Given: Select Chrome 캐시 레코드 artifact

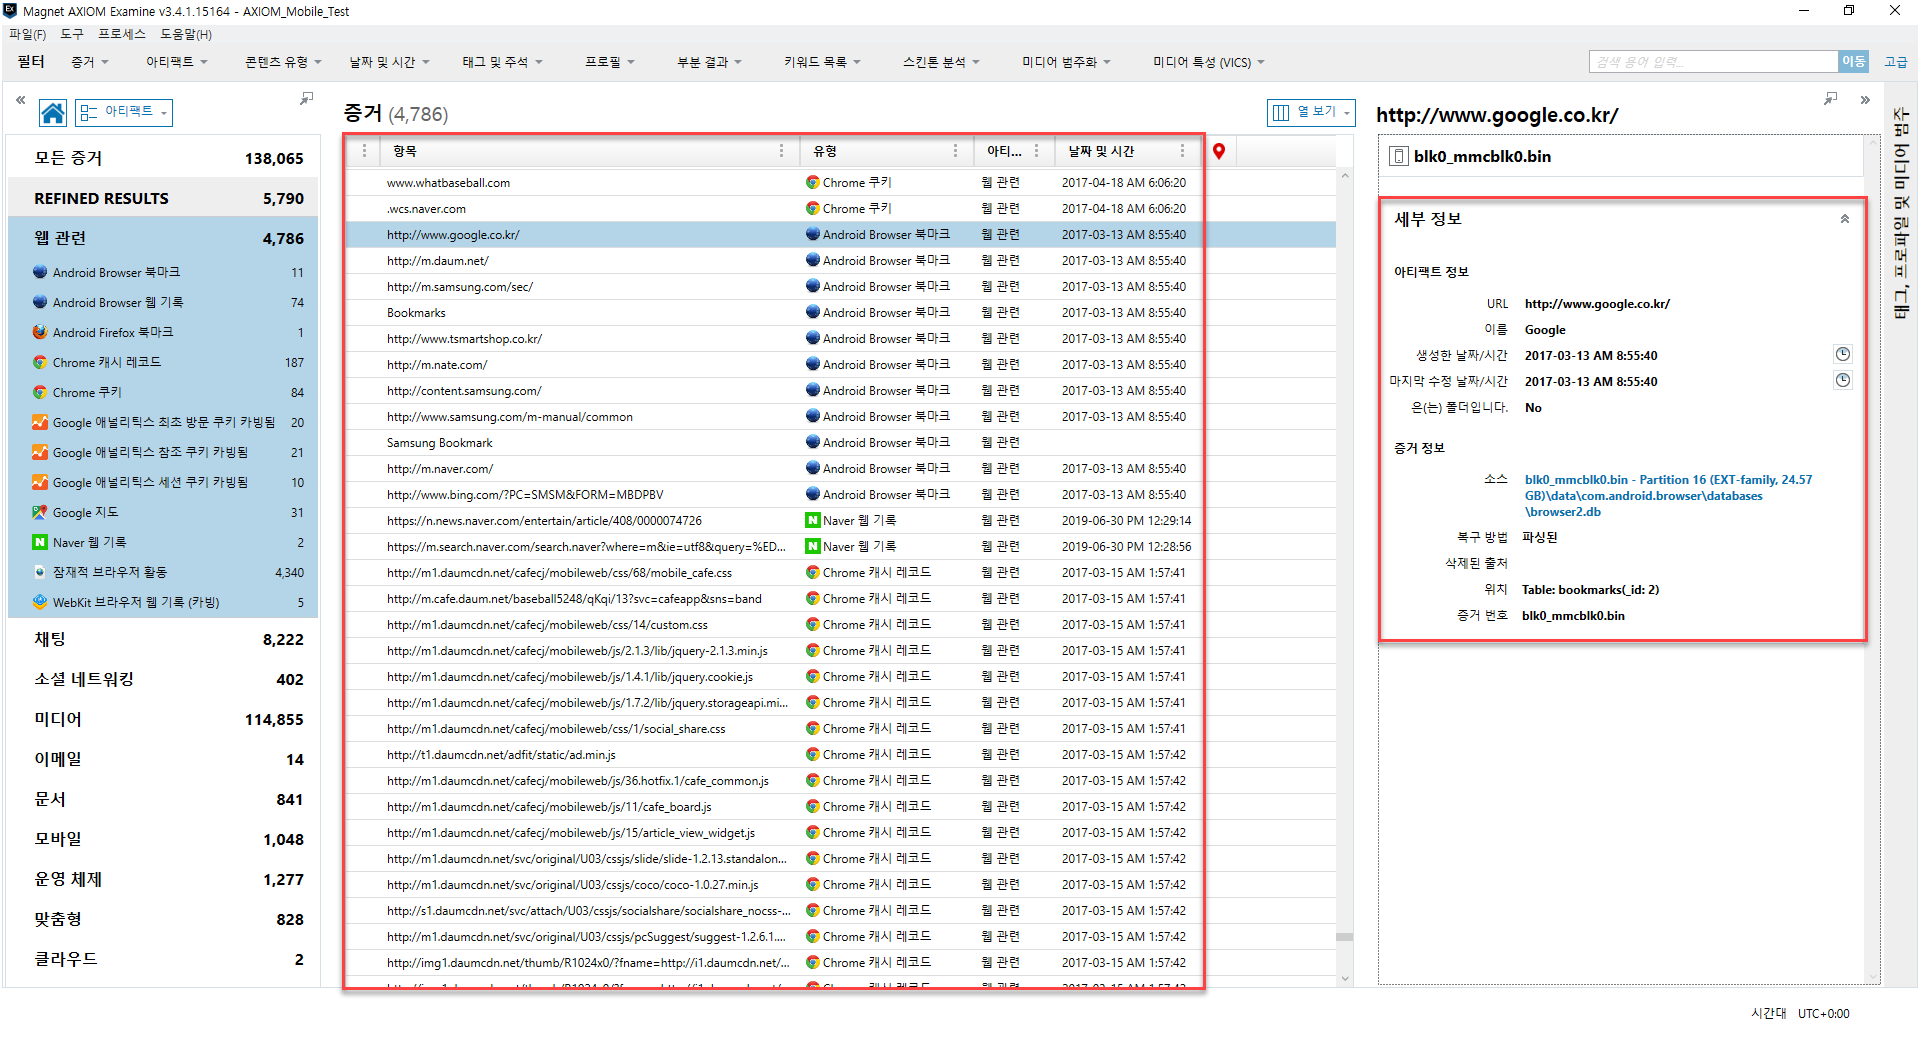Looking at the screenshot, I should pyautogui.click(x=163, y=362).
